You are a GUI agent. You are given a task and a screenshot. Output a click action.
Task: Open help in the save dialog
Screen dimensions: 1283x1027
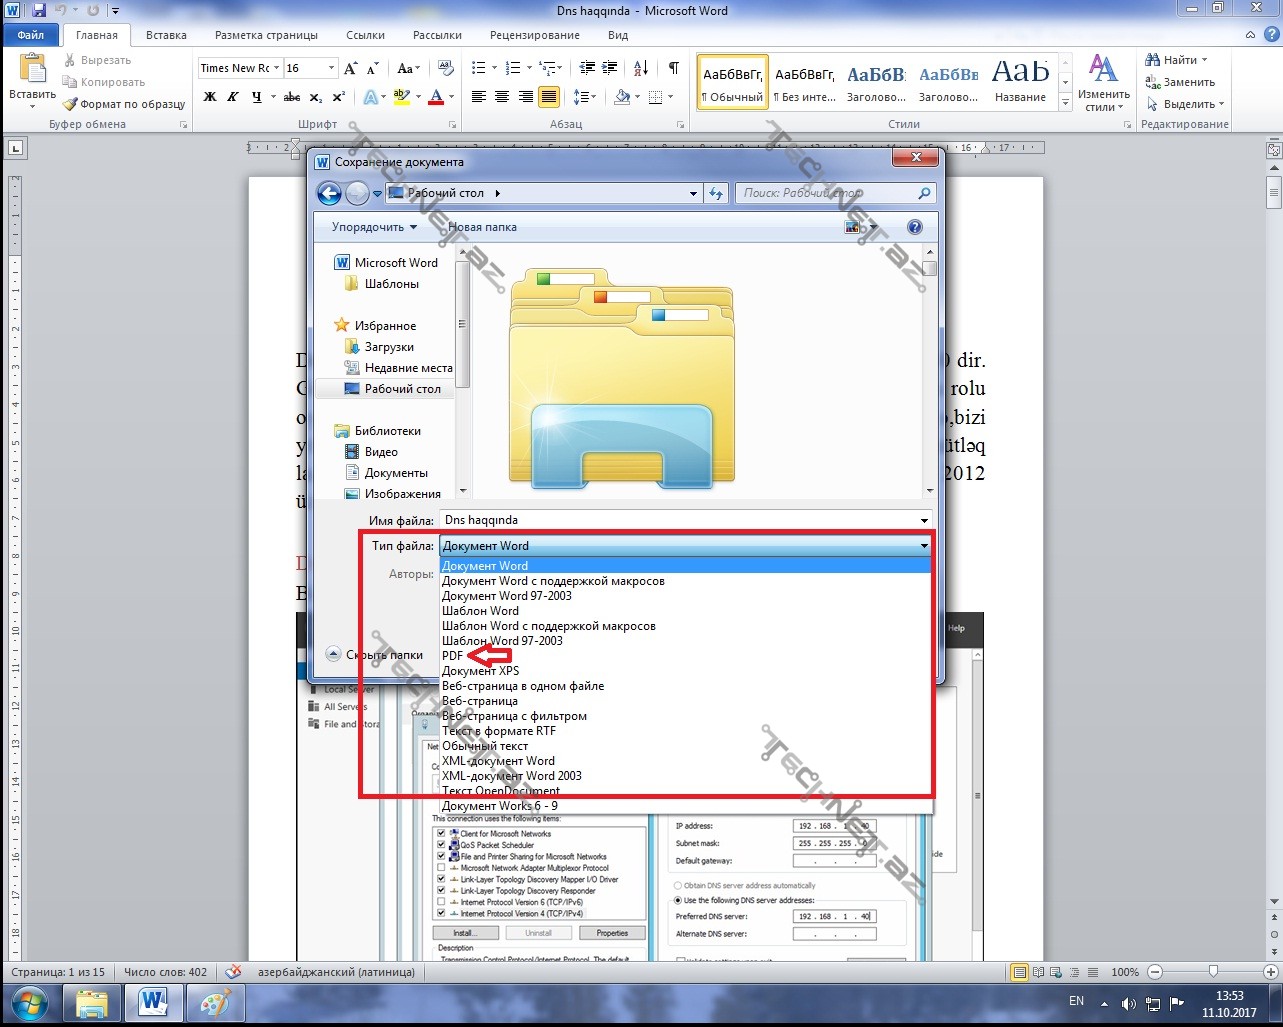pyautogui.click(x=914, y=227)
